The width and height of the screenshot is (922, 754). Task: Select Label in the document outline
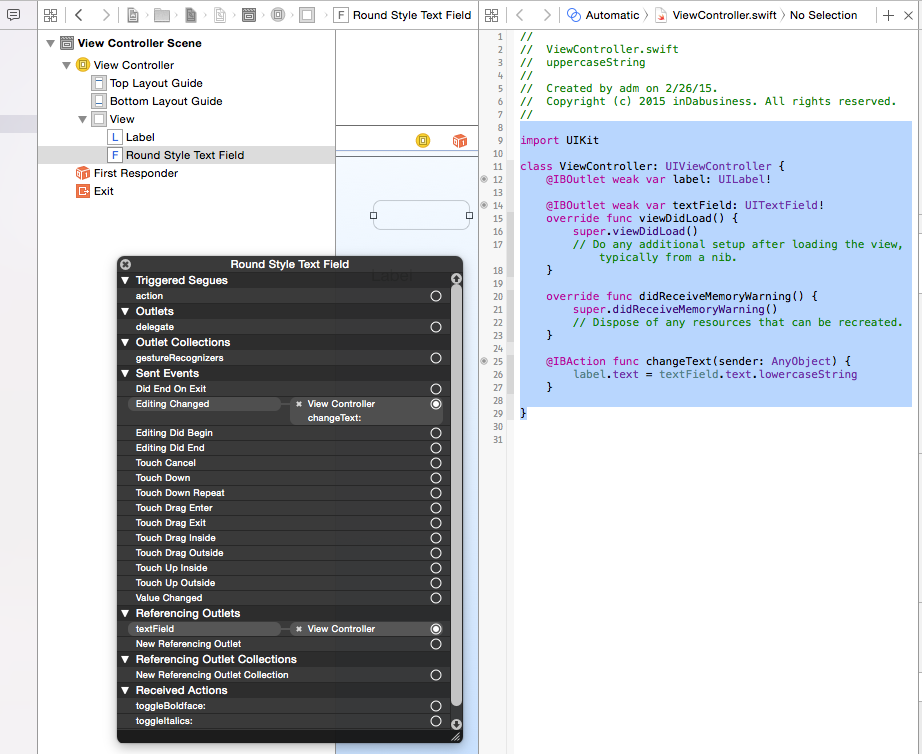point(139,137)
